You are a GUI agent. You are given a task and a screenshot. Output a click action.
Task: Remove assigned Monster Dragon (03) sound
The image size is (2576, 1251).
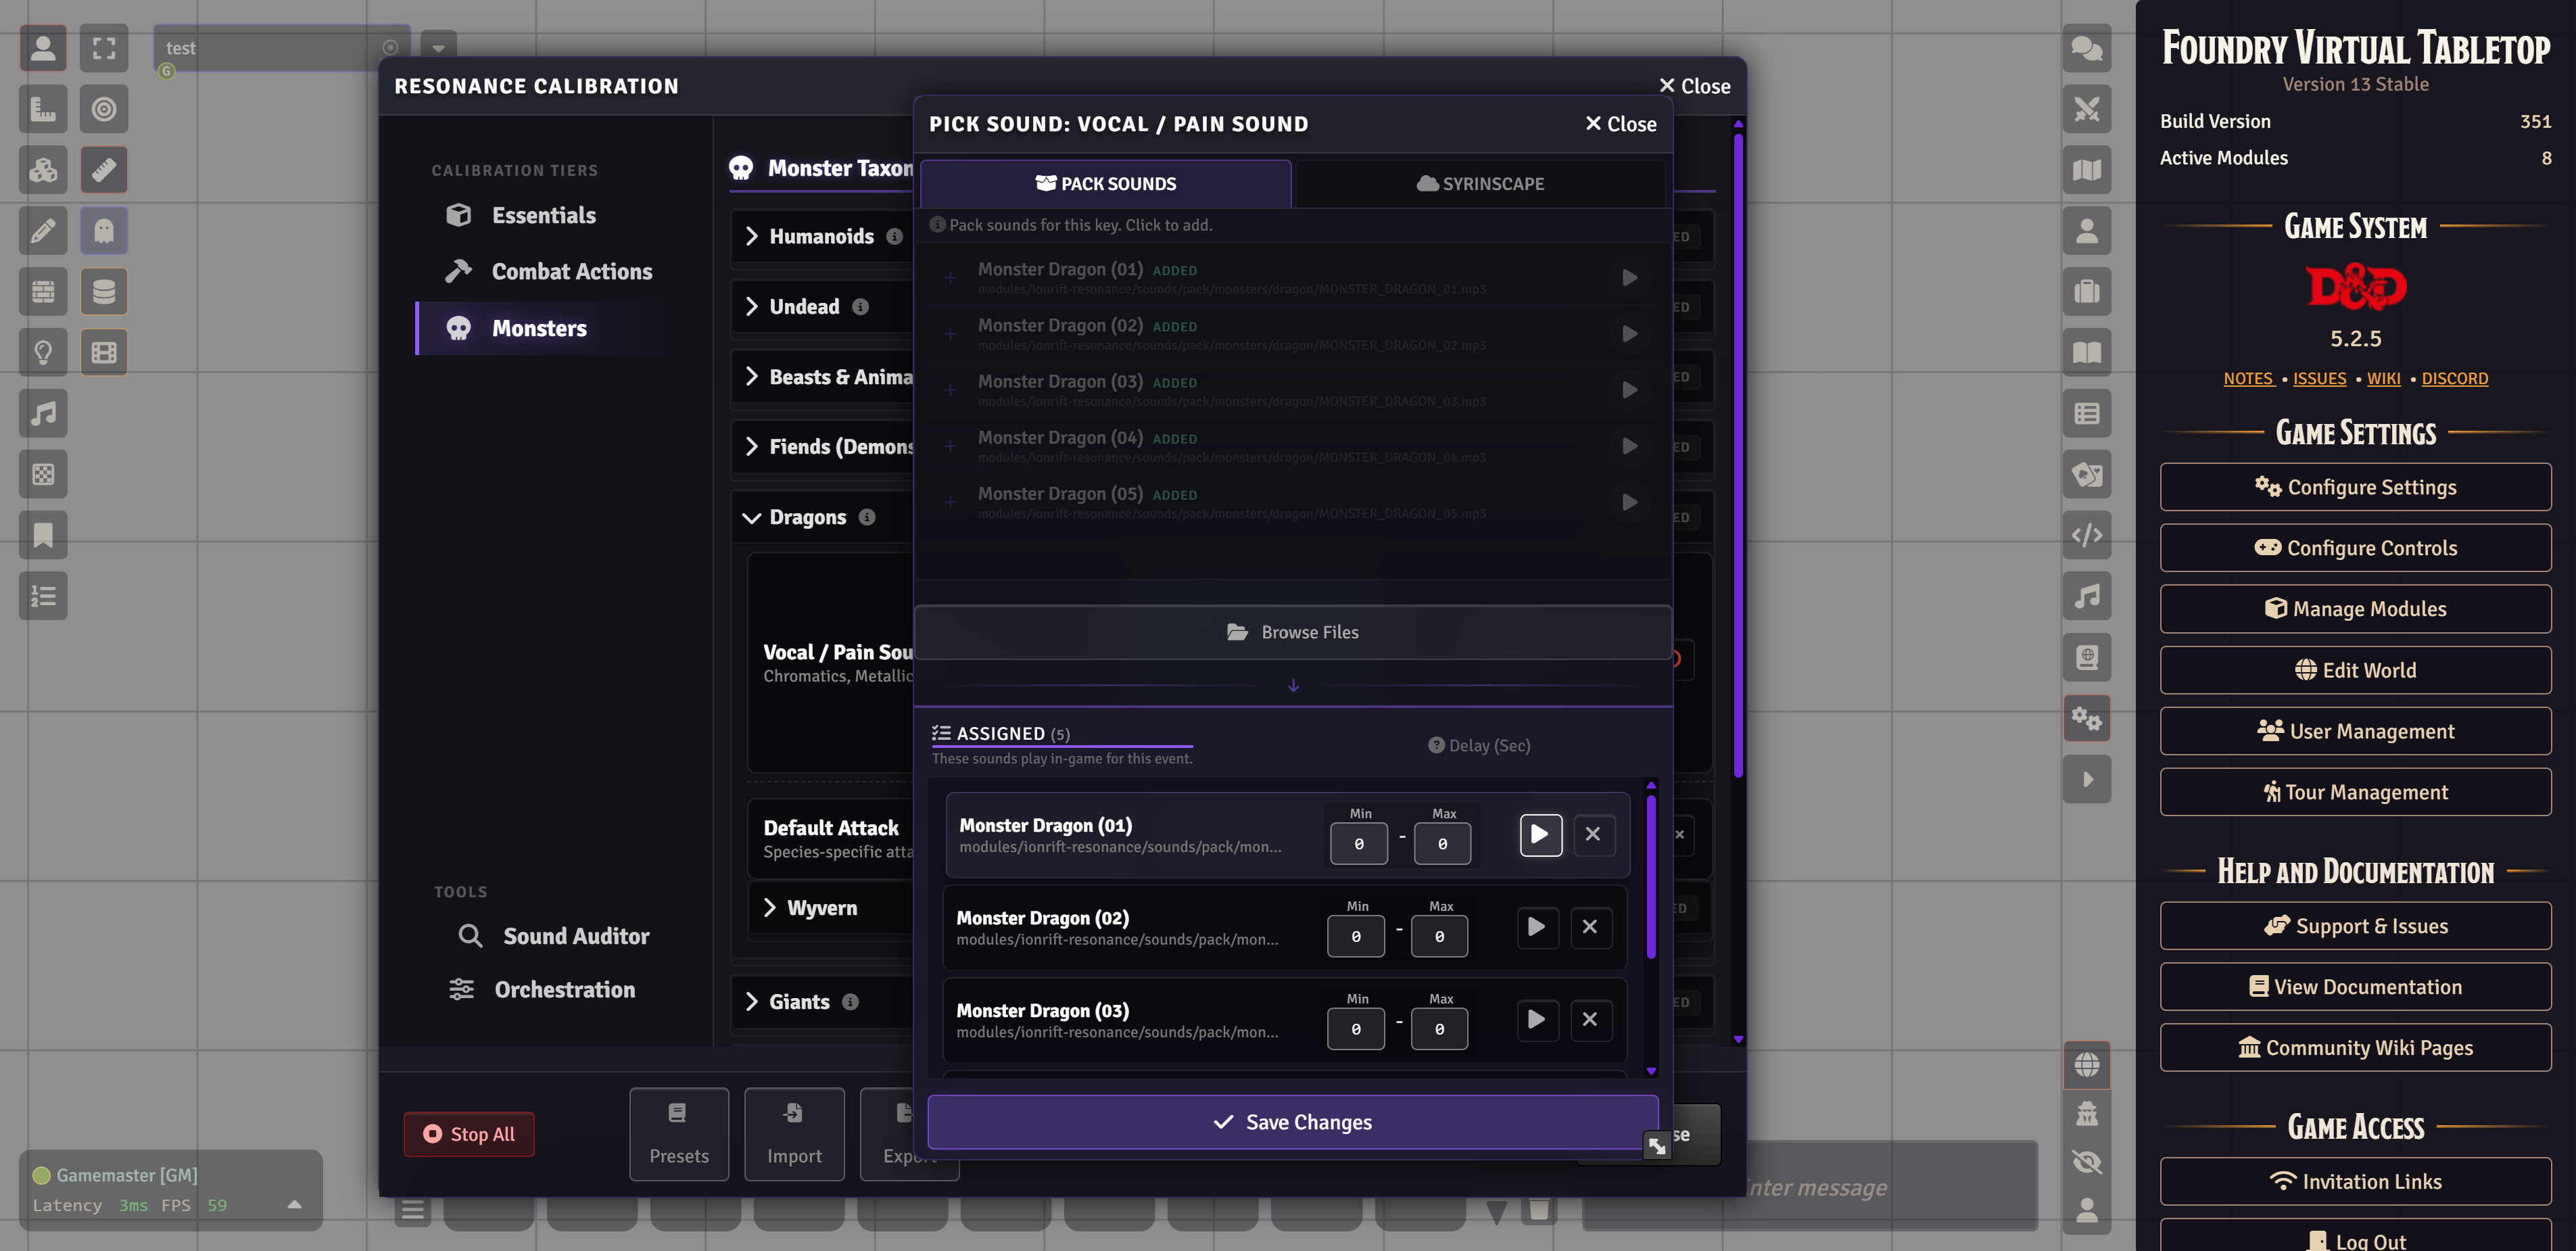[x=1590, y=1020]
